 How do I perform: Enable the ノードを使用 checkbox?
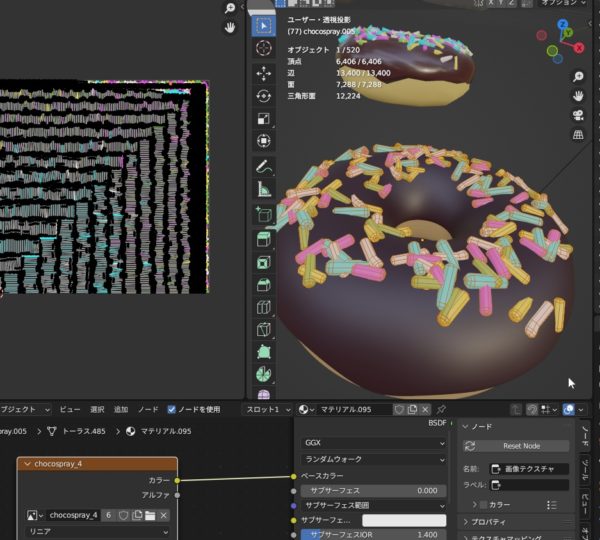click(172, 409)
